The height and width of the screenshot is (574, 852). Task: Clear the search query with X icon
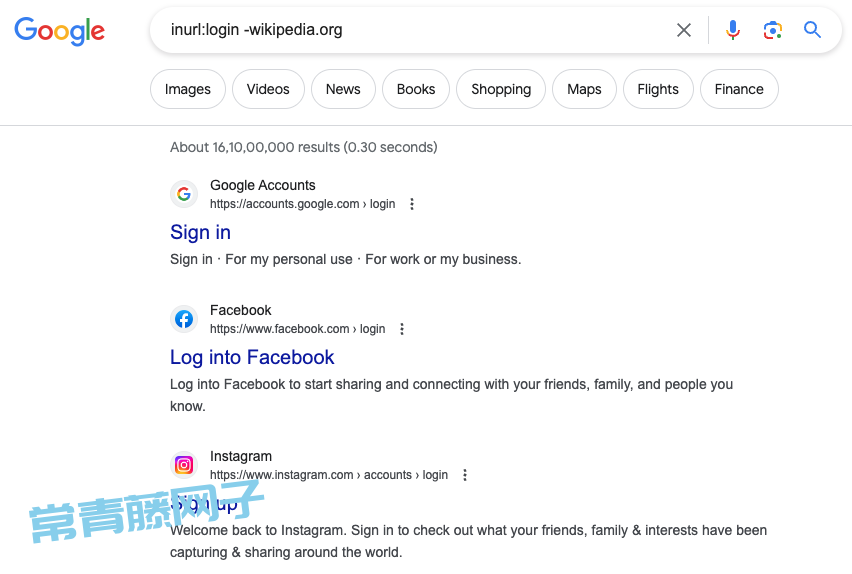point(684,30)
